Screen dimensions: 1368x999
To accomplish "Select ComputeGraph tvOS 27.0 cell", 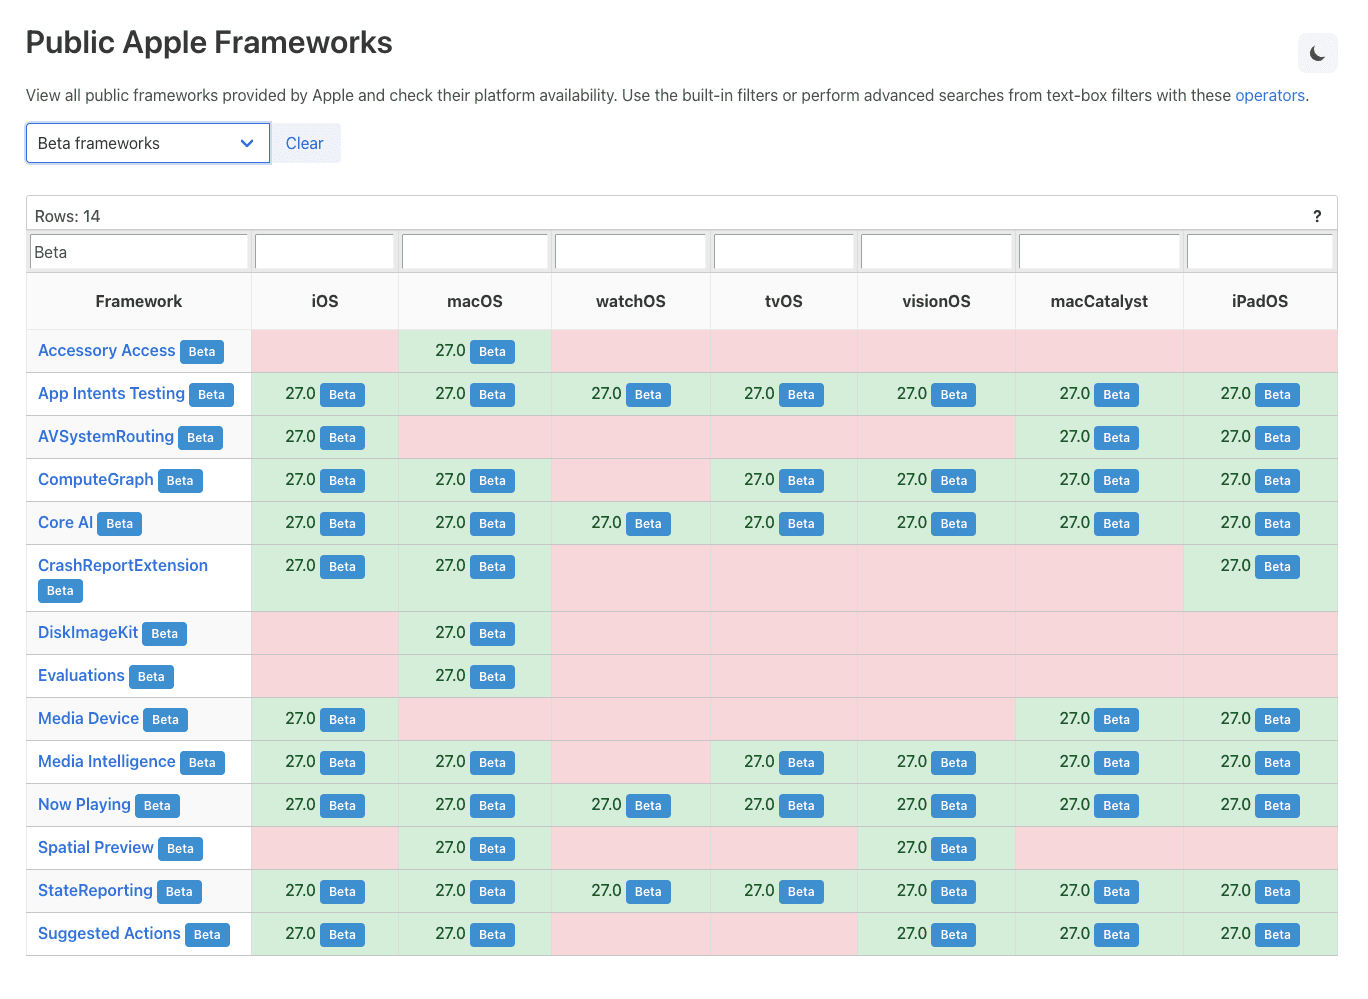I will [x=784, y=480].
